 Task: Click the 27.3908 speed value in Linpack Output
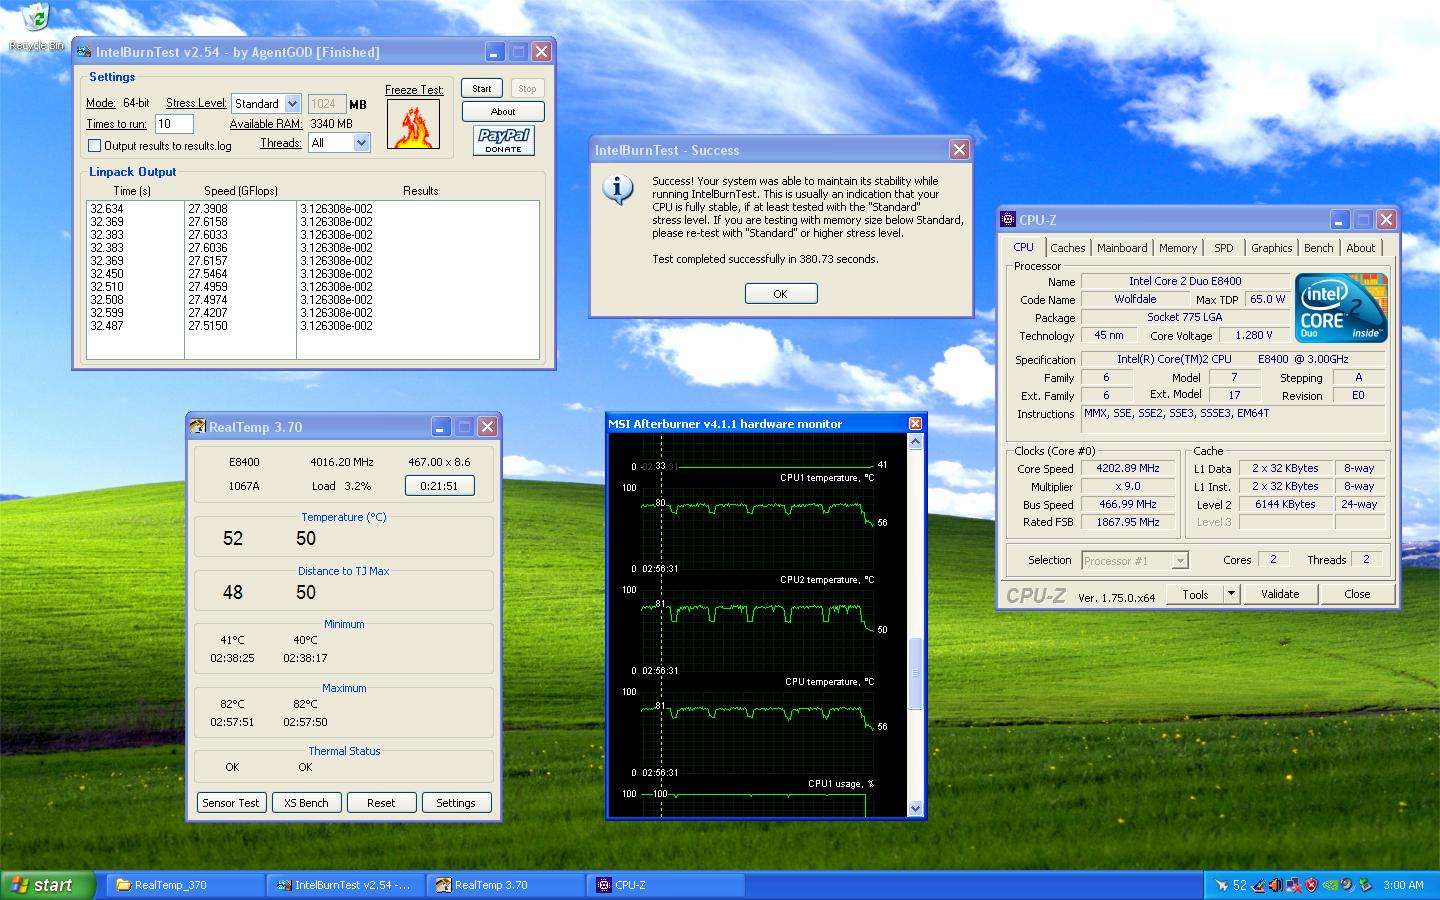click(208, 209)
